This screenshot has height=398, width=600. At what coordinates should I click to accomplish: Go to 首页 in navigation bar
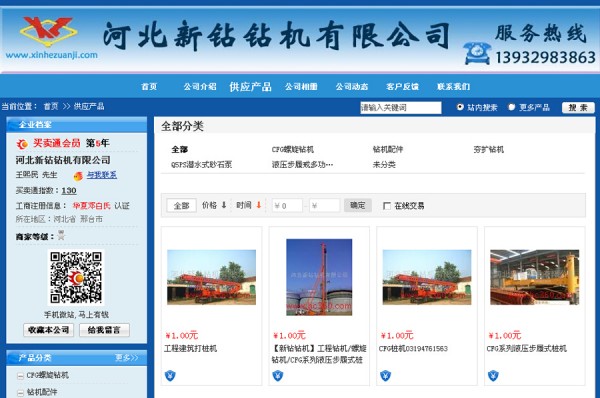[x=149, y=86]
